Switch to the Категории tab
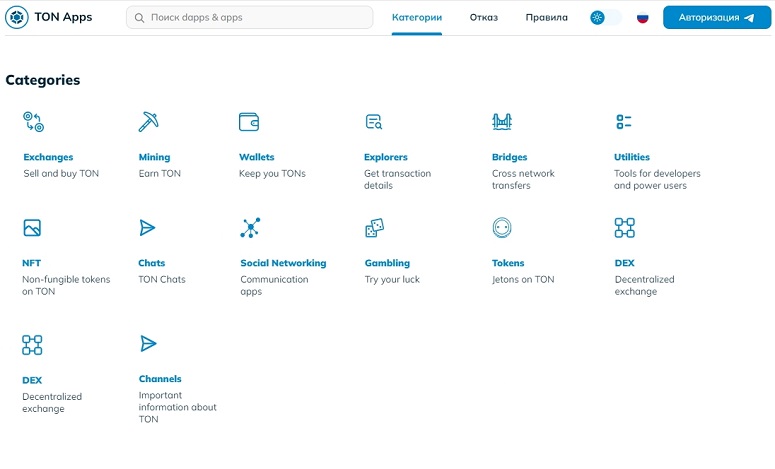The width and height of the screenshot is (775, 469). point(417,17)
